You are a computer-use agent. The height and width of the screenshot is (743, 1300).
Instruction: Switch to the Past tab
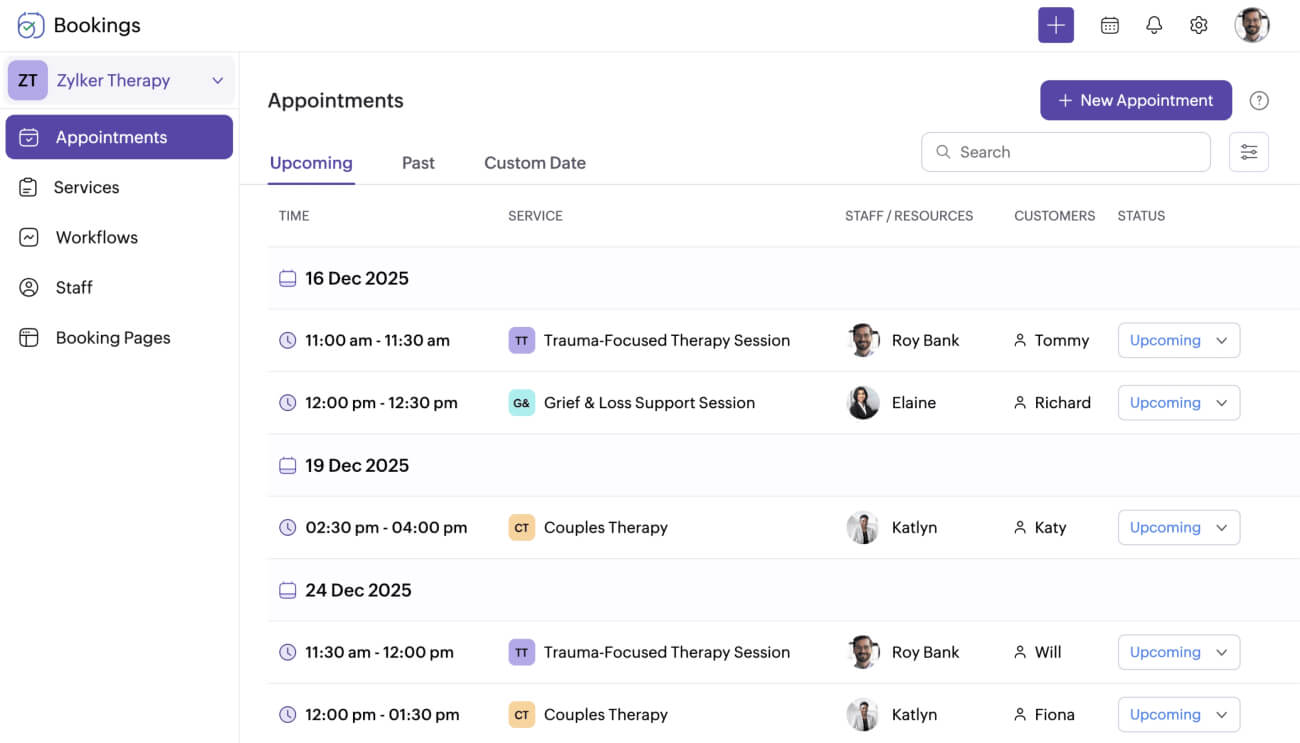[418, 162]
